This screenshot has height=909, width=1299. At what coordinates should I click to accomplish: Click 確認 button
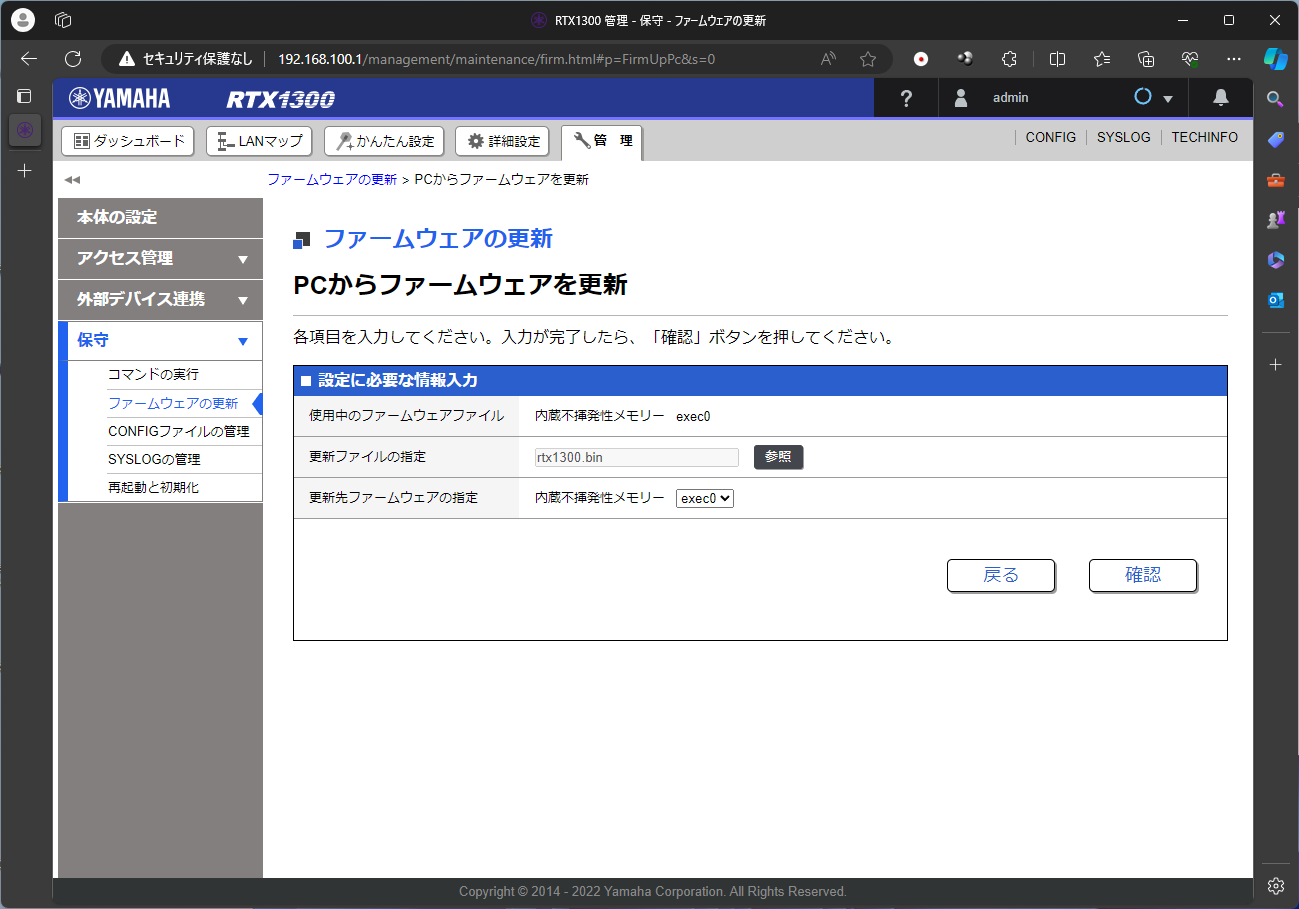click(x=1143, y=575)
